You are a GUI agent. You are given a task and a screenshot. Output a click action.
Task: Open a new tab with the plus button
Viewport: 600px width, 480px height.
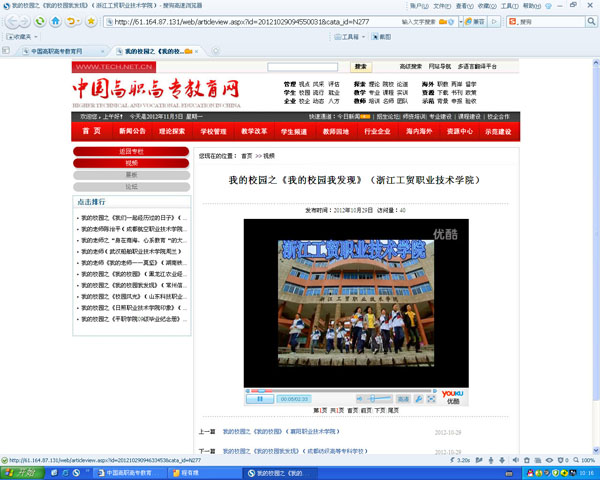tap(216, 51)
